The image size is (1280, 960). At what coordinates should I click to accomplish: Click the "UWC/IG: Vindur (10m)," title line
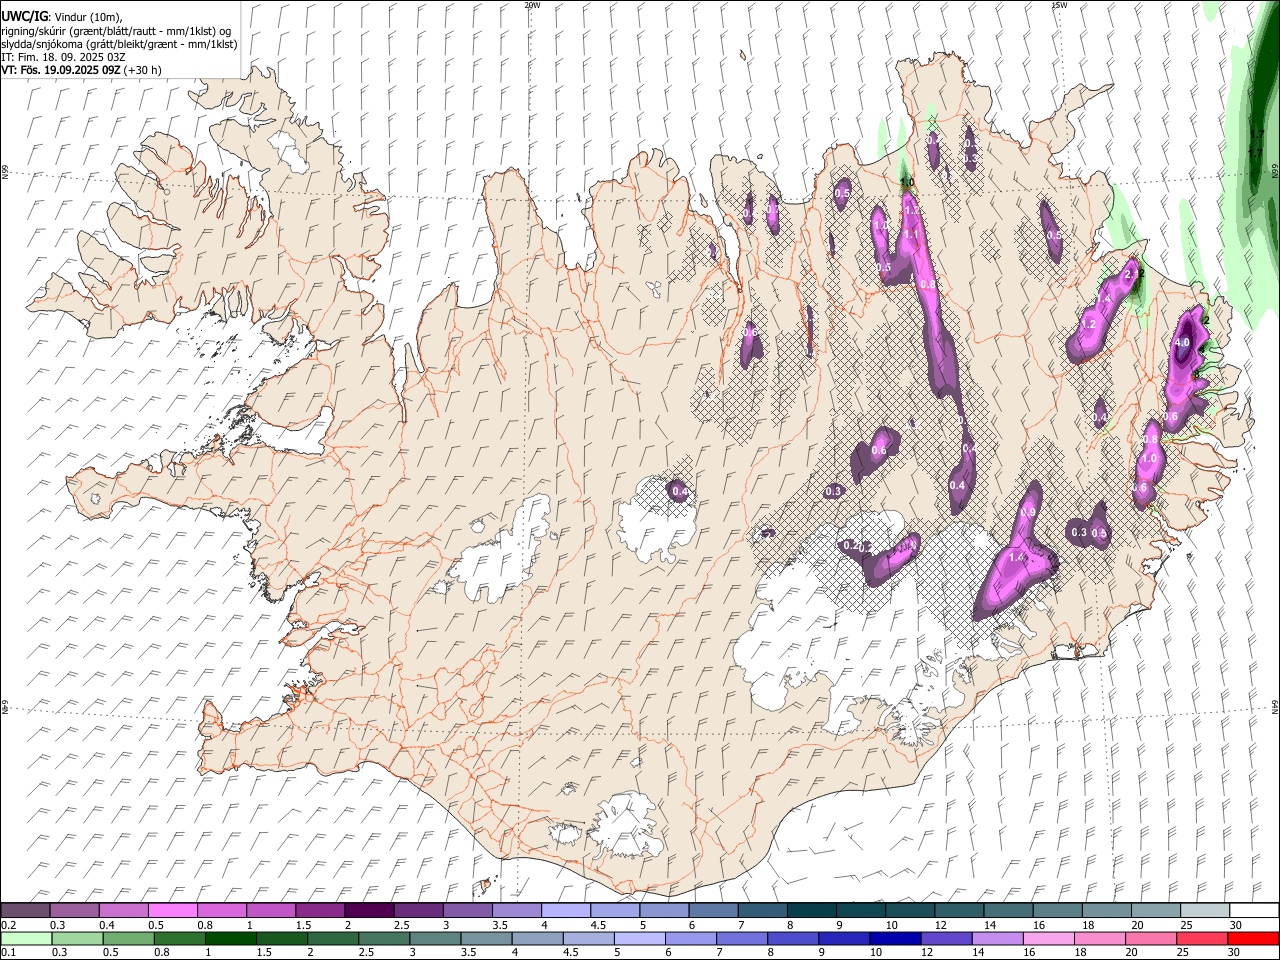tap(63, 17)
